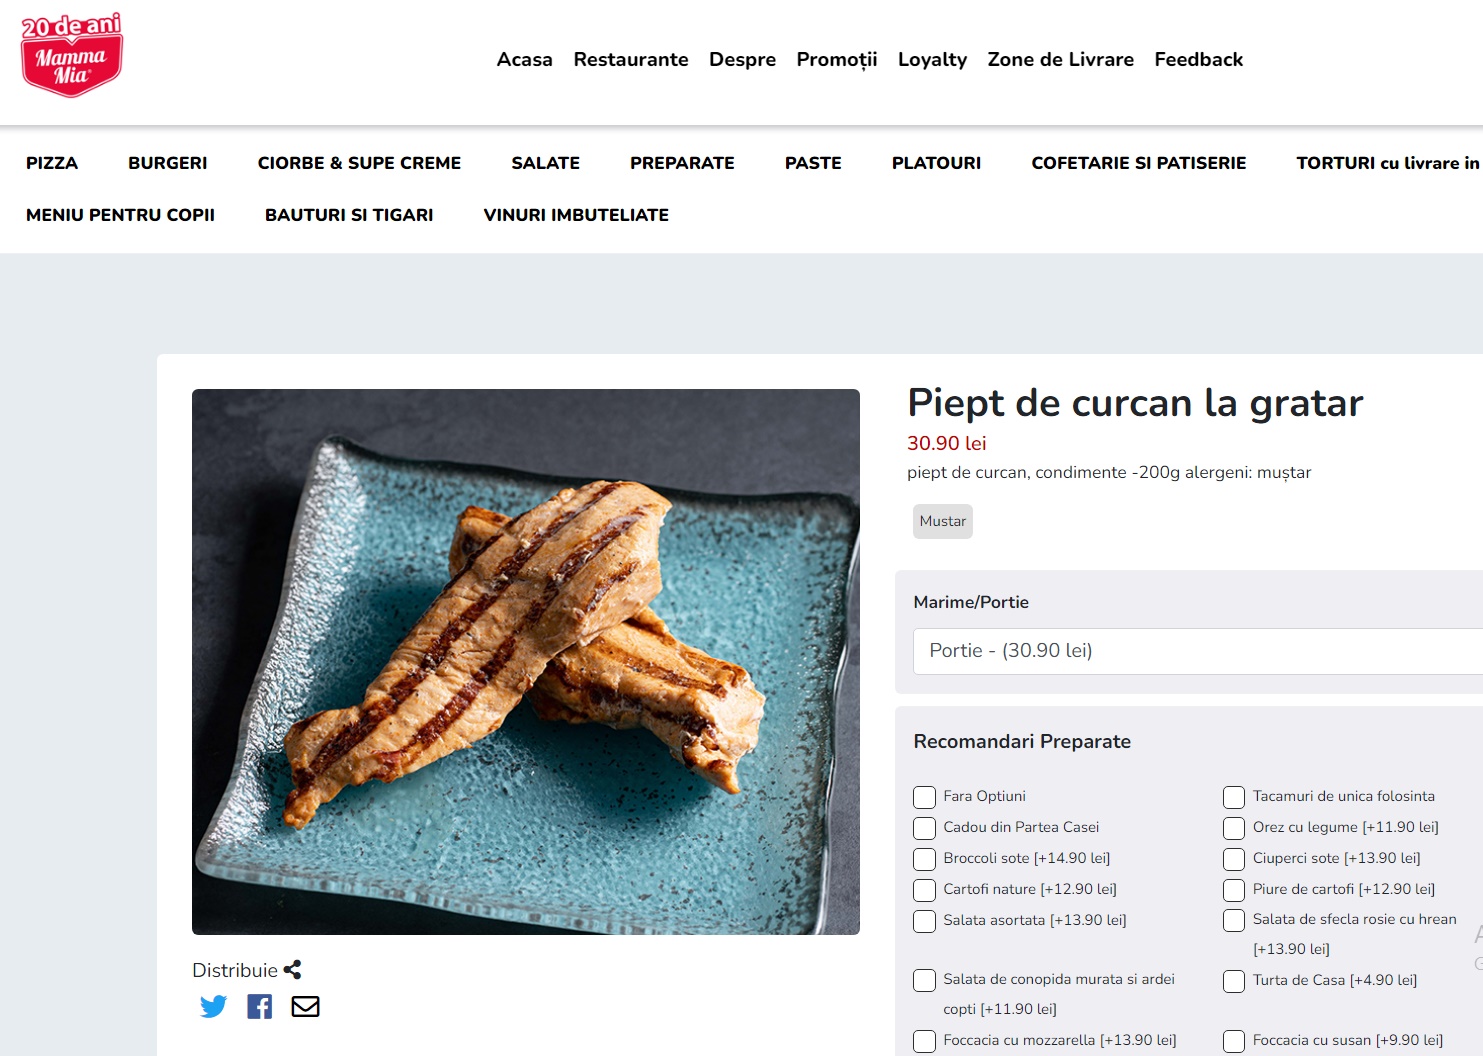Click the Mustar allergen tag
This screenshot has height=1056, width=1483.
pos(943,521)
